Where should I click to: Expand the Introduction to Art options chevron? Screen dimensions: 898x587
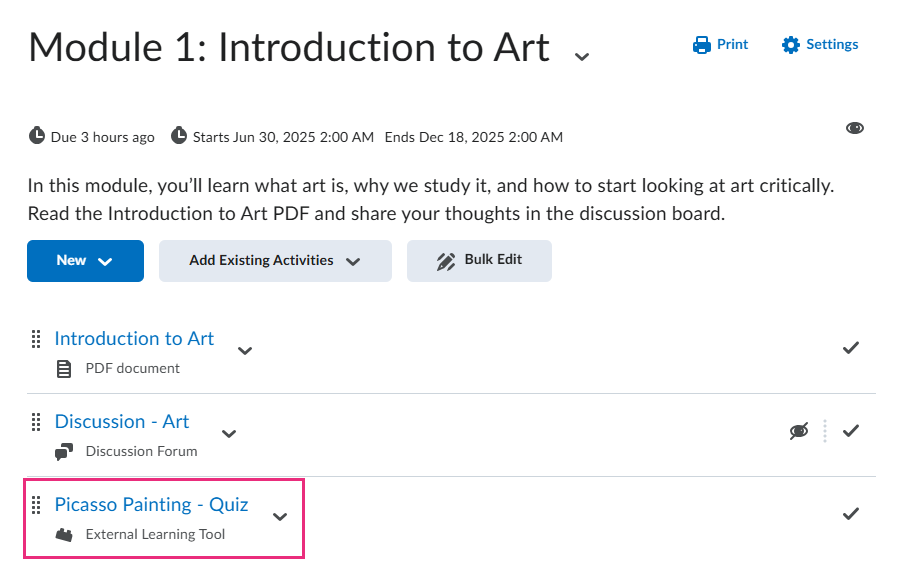[x=245, y=351]
